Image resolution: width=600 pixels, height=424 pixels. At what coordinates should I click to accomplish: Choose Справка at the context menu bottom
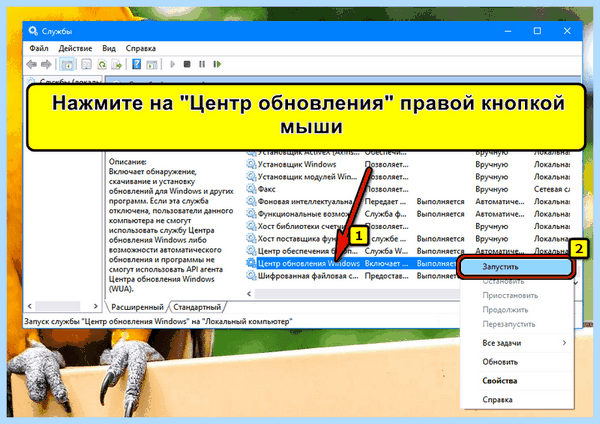pos(516,400)
